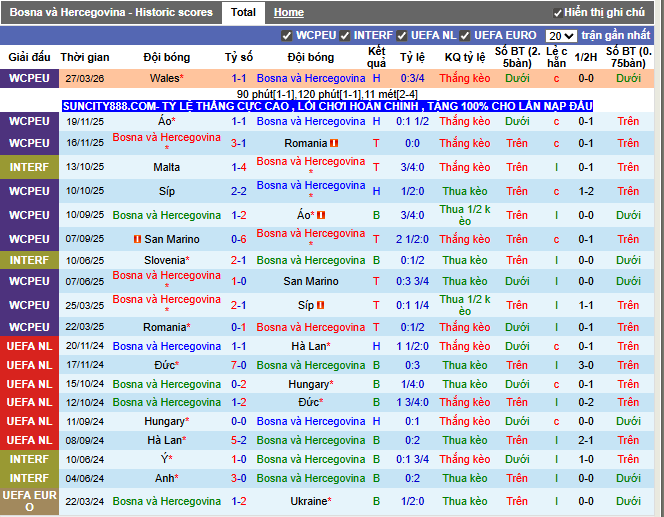Open the match count dropdown showing 20
This screenshot has height=517, width=664.
point(562,35)
